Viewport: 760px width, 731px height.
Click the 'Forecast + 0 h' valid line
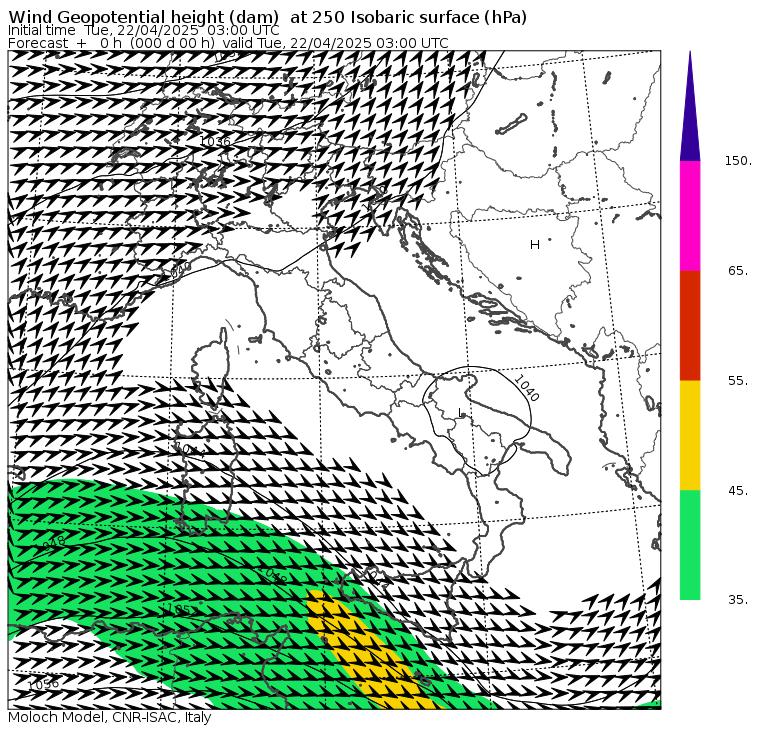228,44
